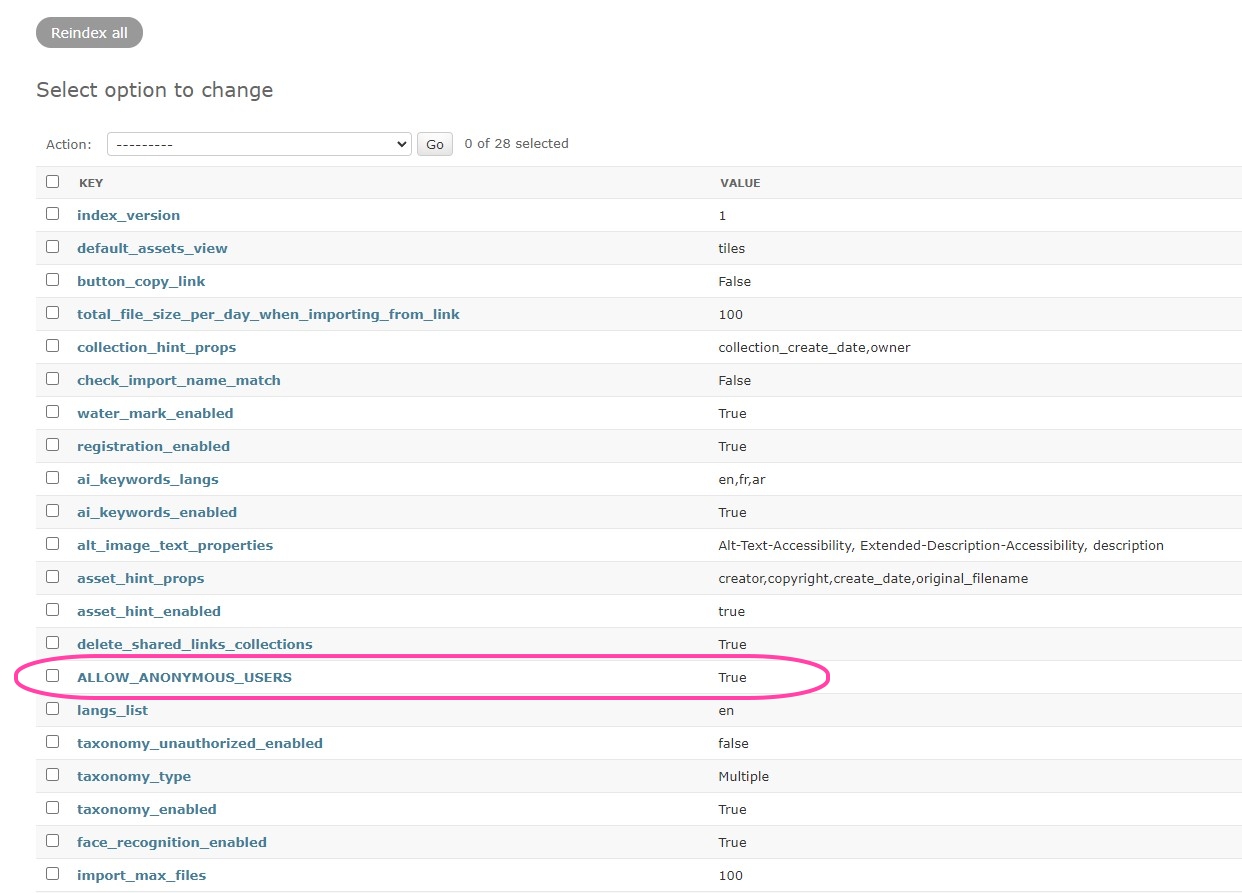Viewport: 1242px width, 893px height.
Task: Open the delete_shared_links_collections option
Action: point(195,644)
